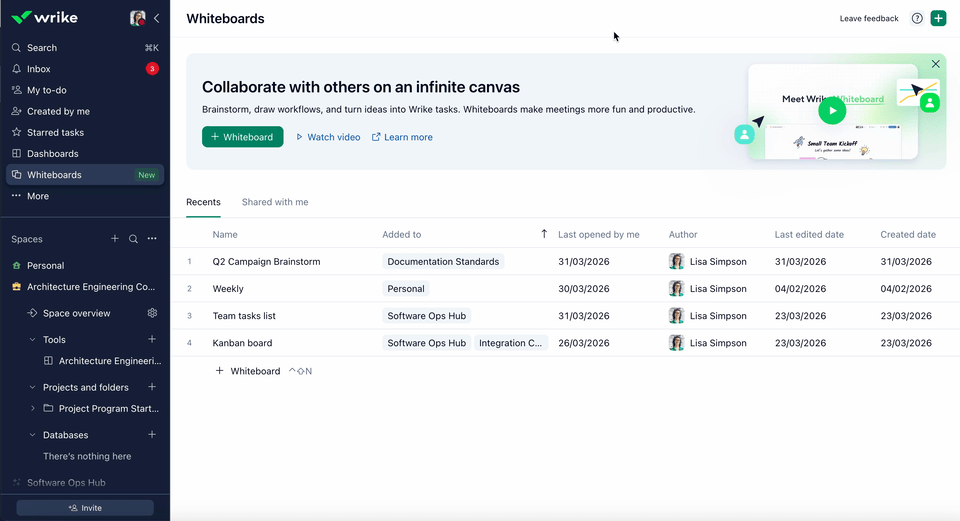
Task: Search spaces using the magnifier icon
Action: coord(133,239)
